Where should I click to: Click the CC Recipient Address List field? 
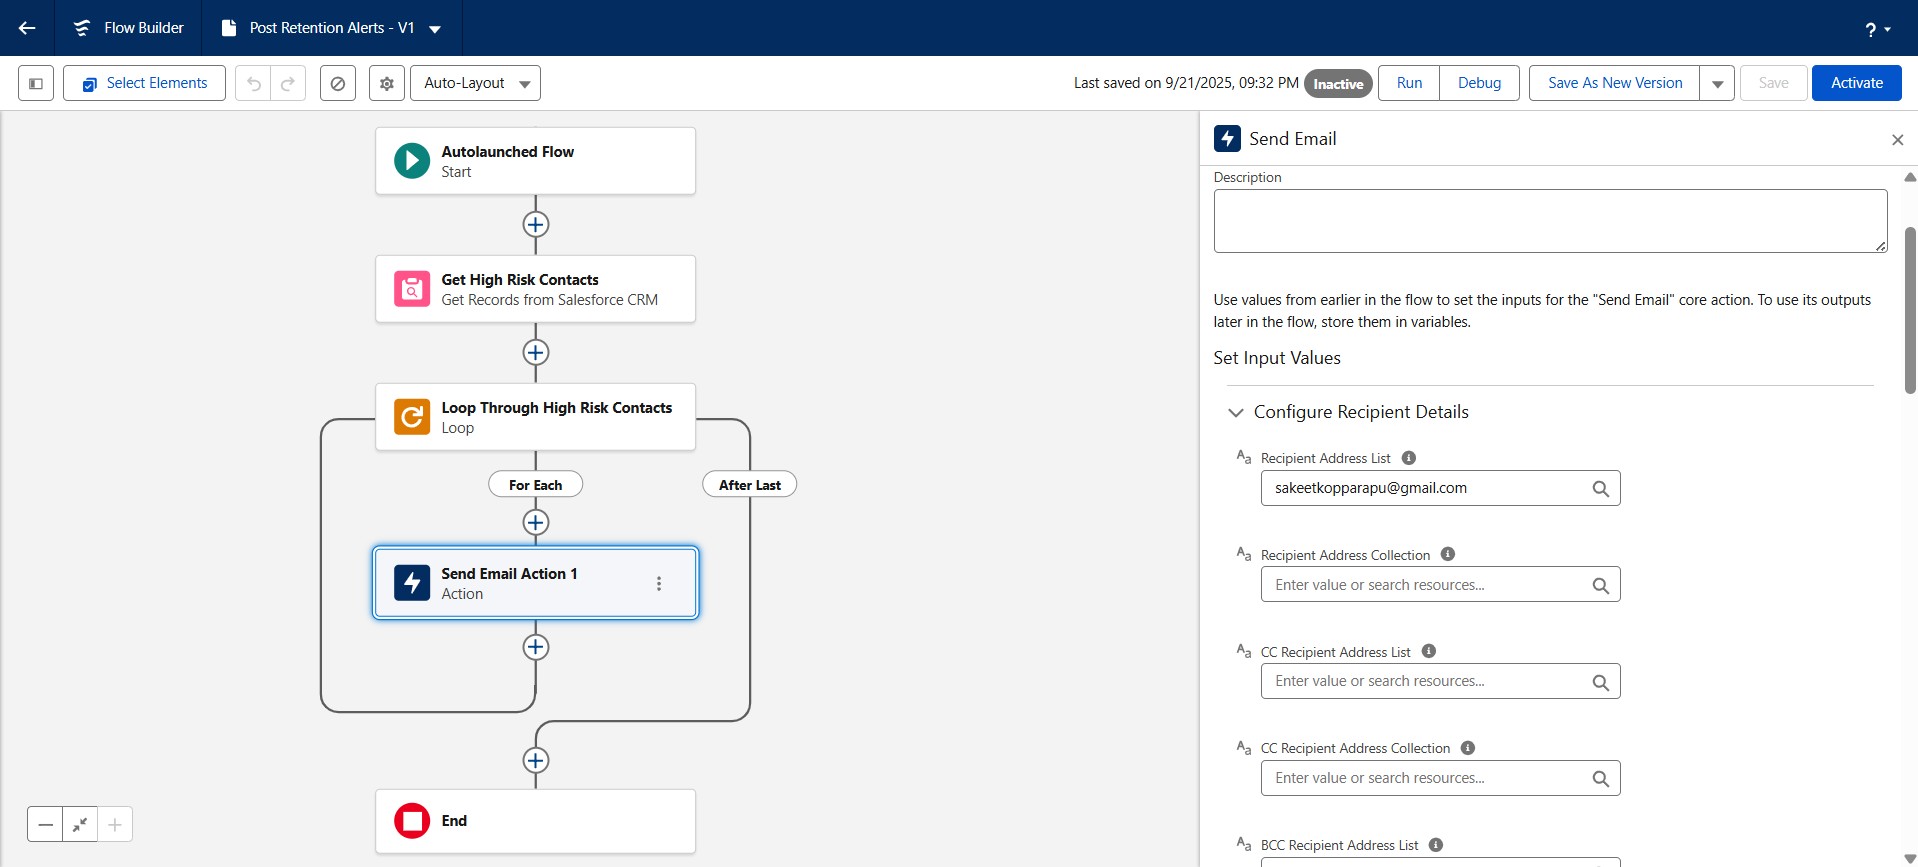tap(1440, 681)
